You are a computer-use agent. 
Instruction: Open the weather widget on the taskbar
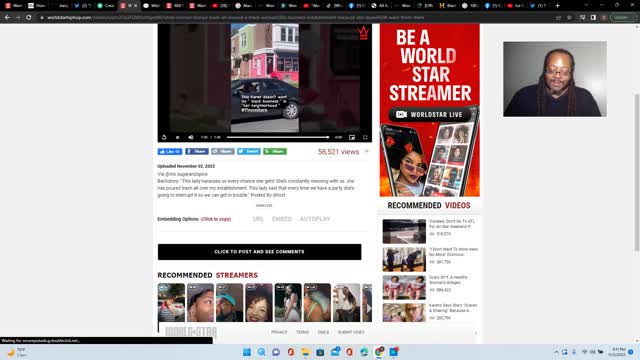[17, 352]
